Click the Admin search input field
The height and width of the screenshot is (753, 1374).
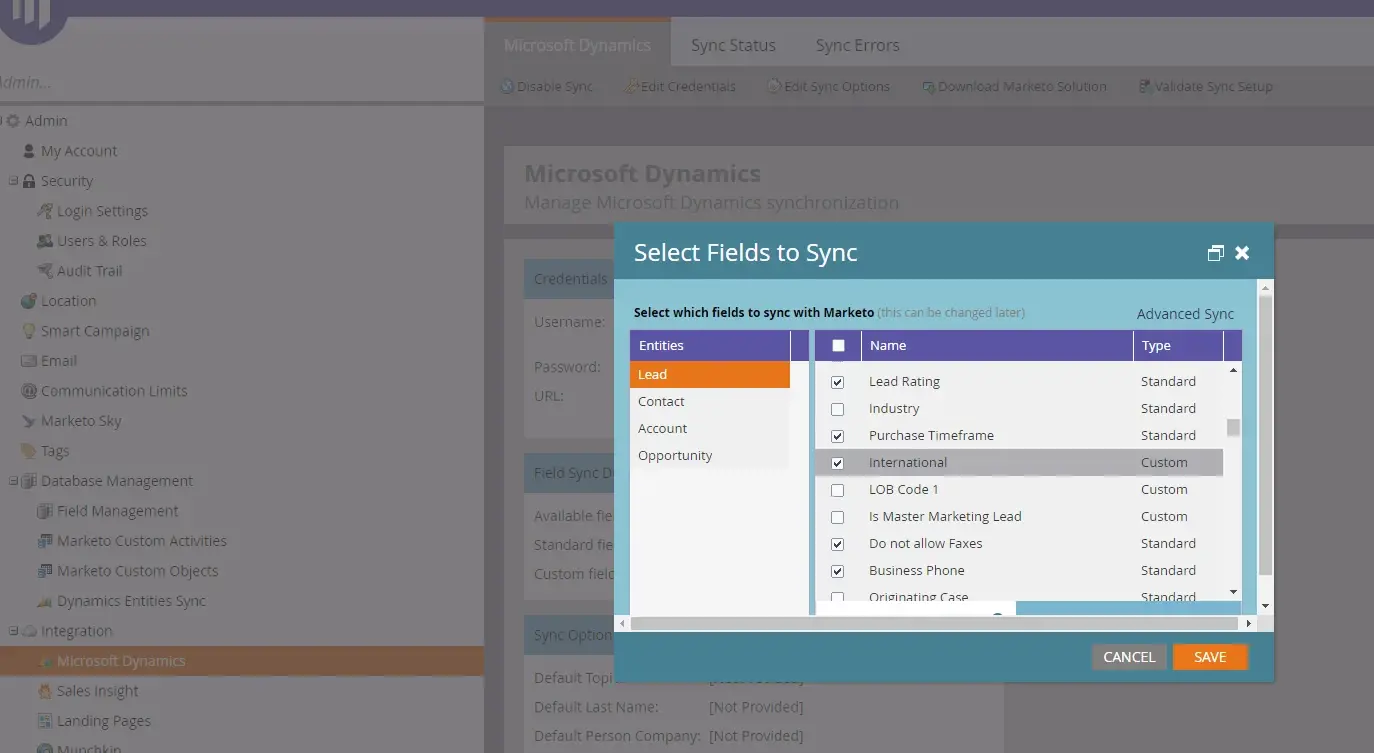click(x=240, y=82)
